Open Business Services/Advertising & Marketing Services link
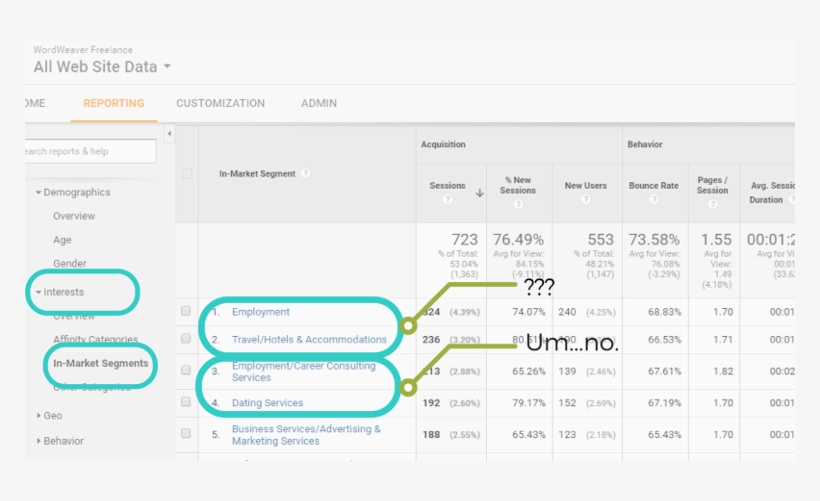 (x=306, y=435)
